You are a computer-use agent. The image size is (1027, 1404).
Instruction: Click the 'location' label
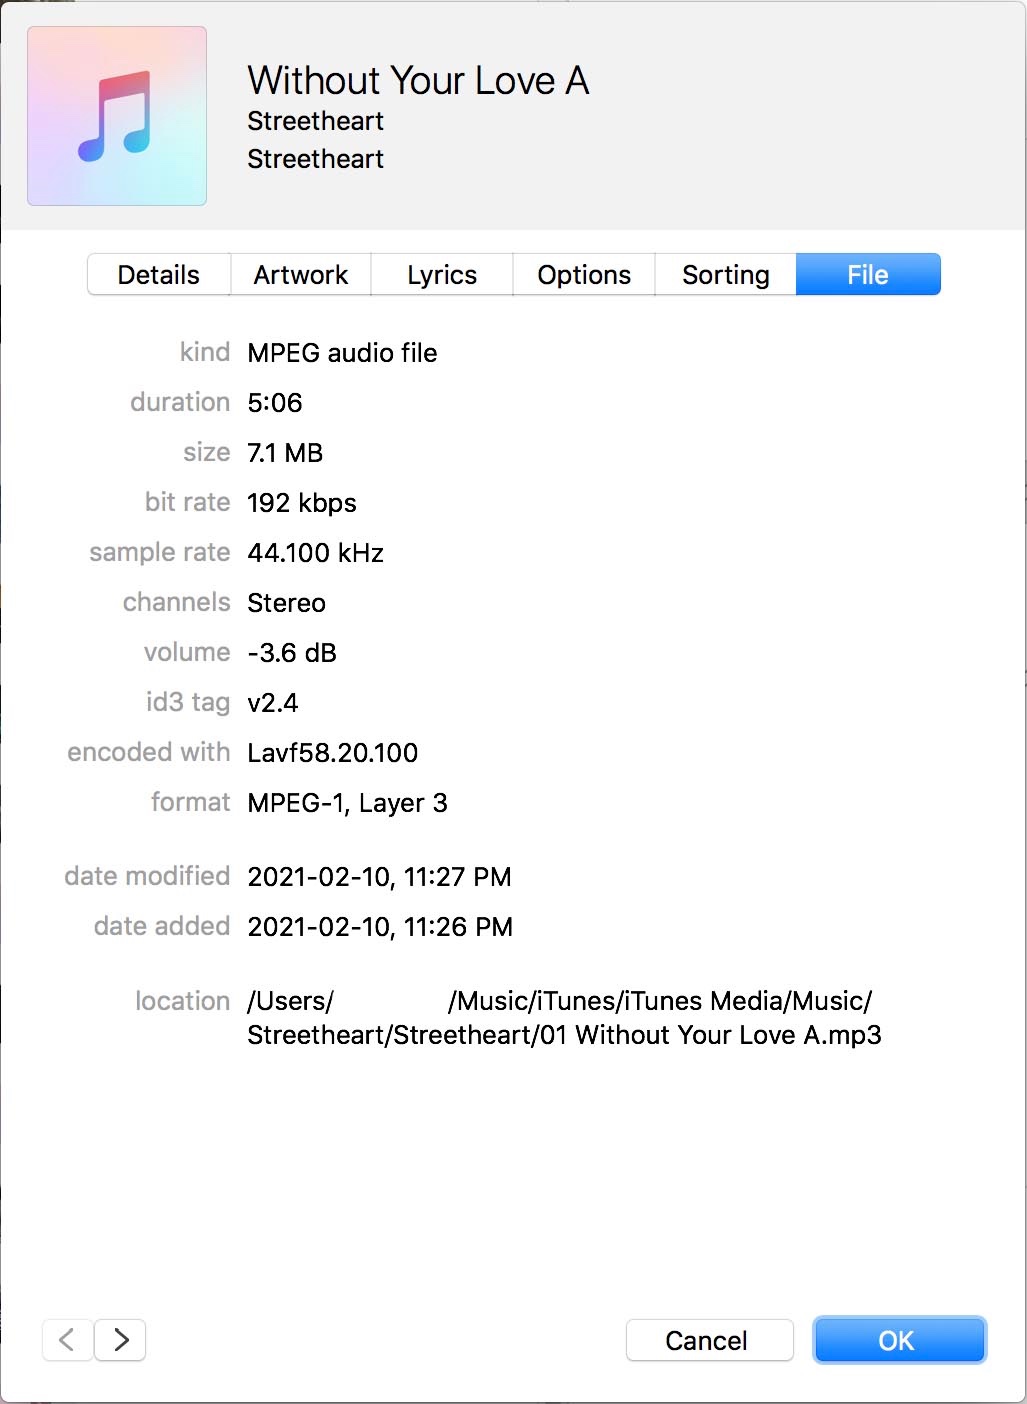pyautogui.click(x=183, y=1001)
